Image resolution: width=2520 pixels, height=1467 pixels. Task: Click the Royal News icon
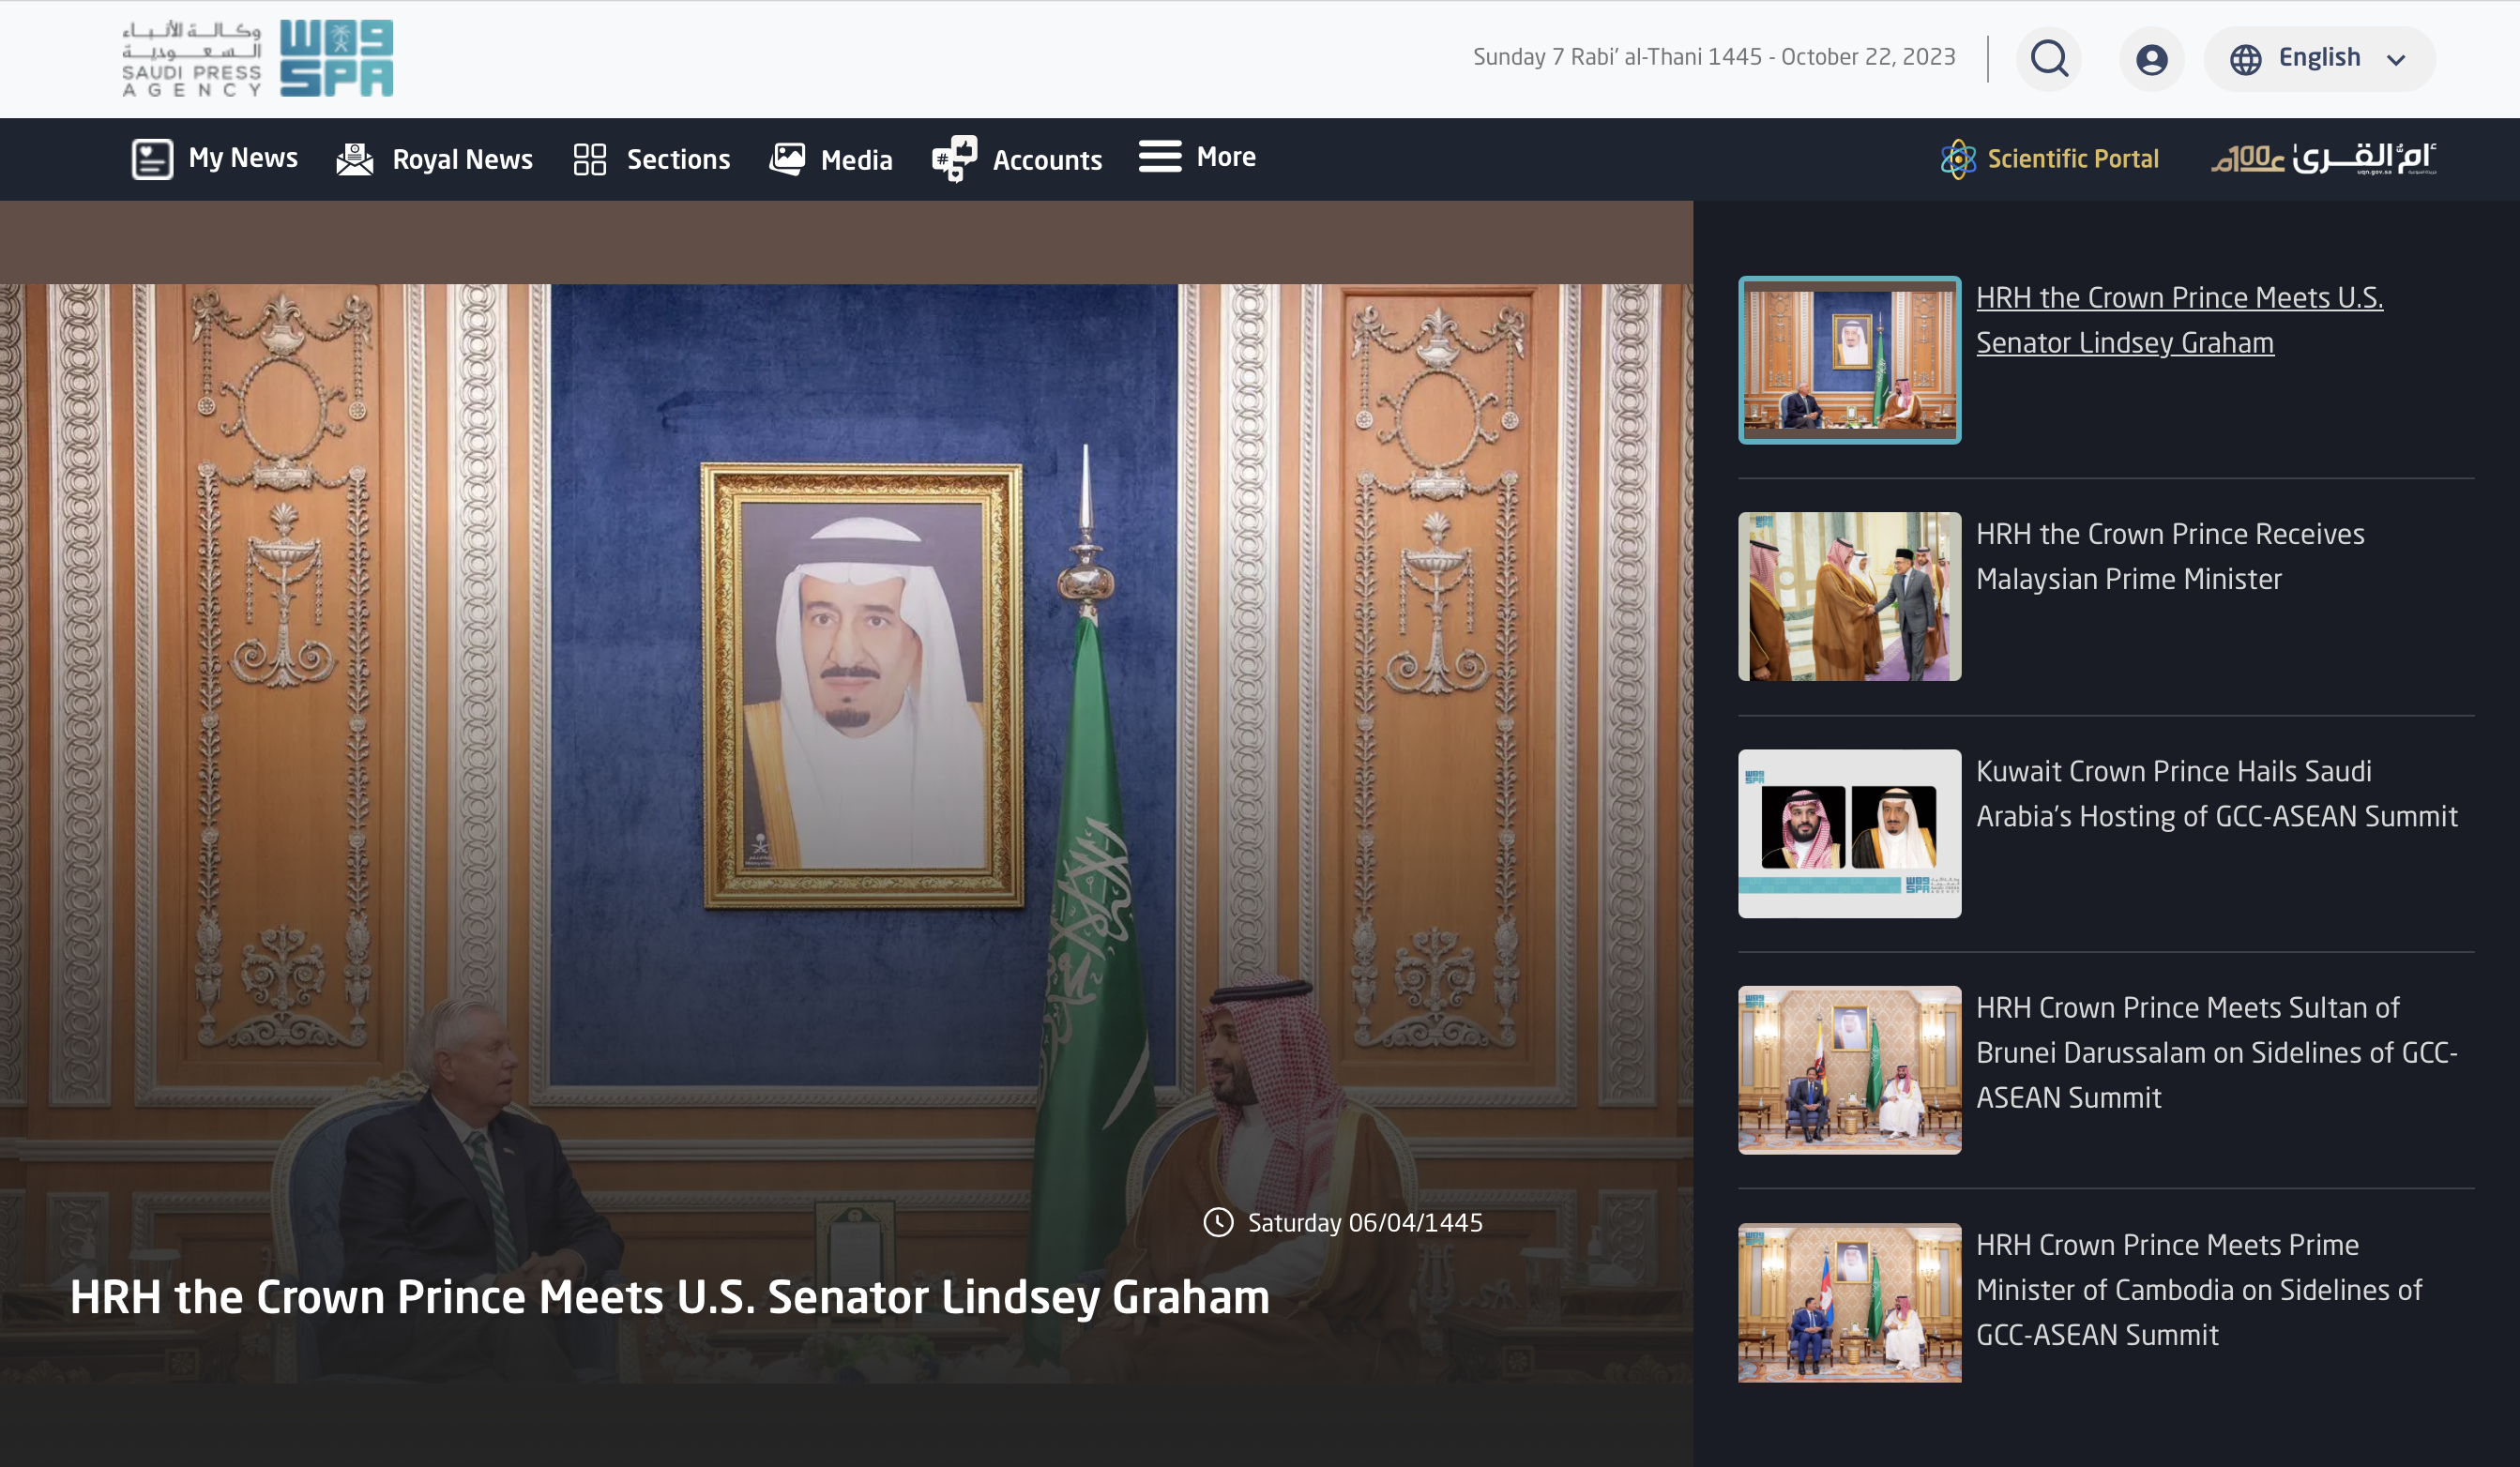[x=354, y=158]
